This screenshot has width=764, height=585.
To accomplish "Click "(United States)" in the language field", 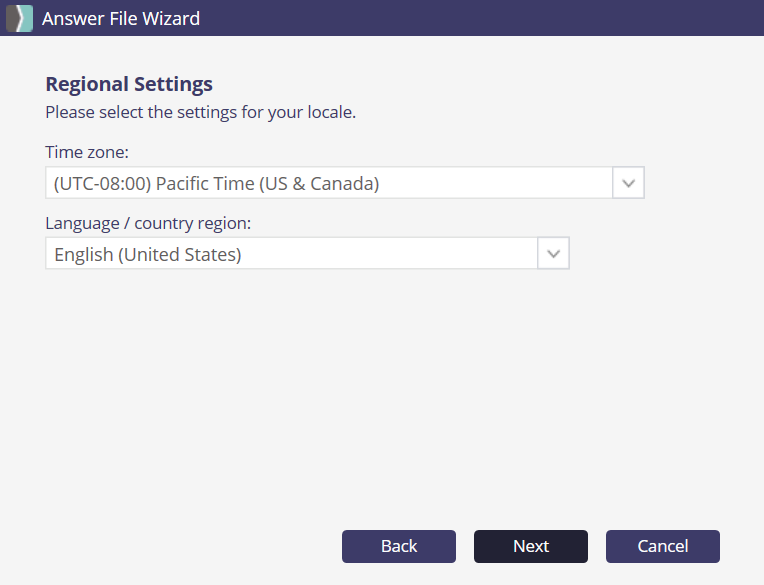I will click(180, 255).
